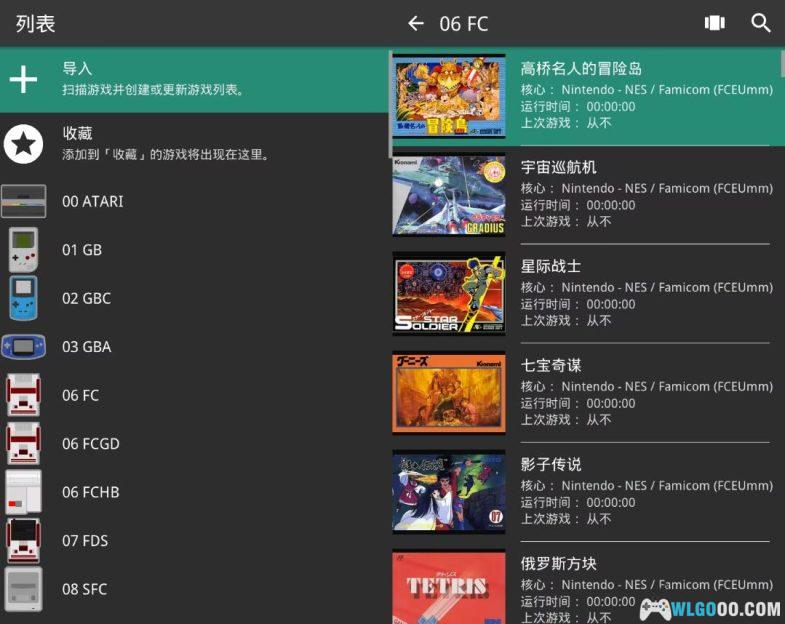Select the Game Boy Advance icon
785x624 pixels.
pos(24,347)
